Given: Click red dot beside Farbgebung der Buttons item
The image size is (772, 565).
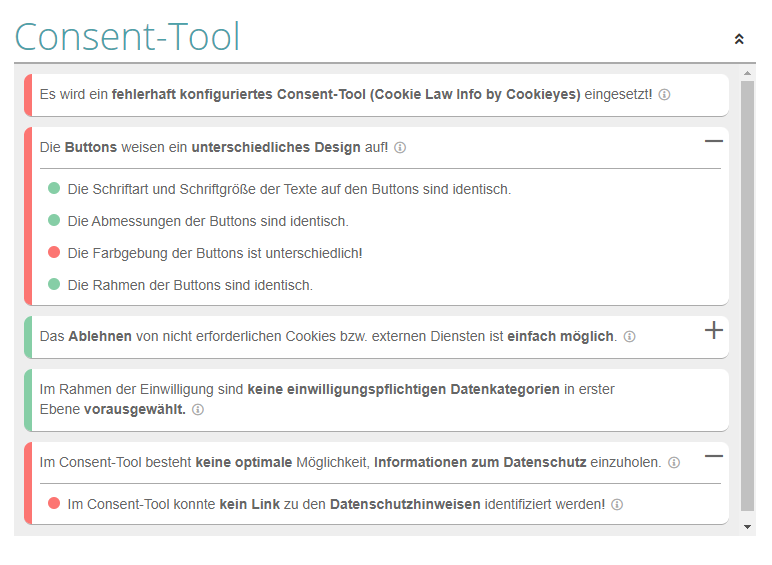Looking at the screenshot, I should coord(54,253).
